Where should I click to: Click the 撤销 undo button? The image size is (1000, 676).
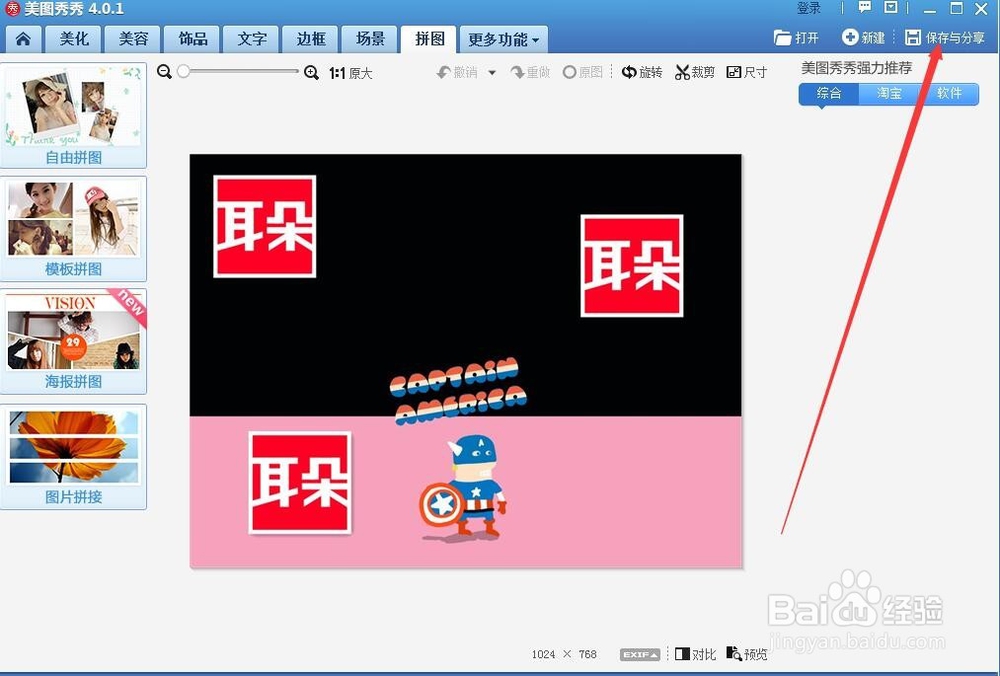tap(457, 72)
